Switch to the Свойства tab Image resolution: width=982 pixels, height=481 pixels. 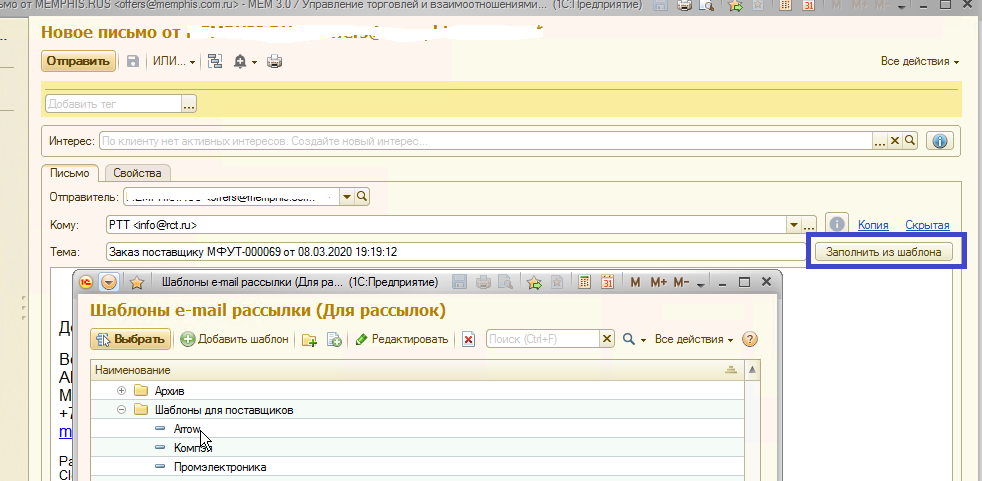tap(137, 173)
